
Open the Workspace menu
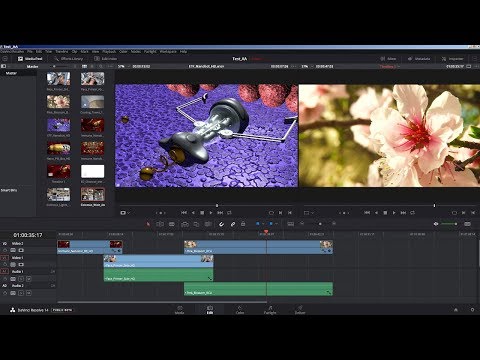(168, 51)
